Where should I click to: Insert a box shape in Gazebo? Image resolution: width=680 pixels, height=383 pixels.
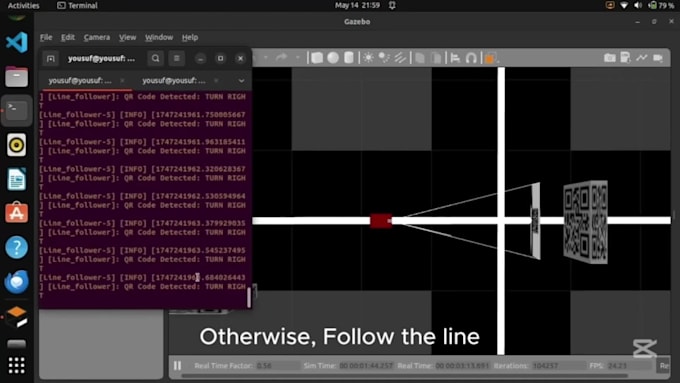(x=317, y=58)
